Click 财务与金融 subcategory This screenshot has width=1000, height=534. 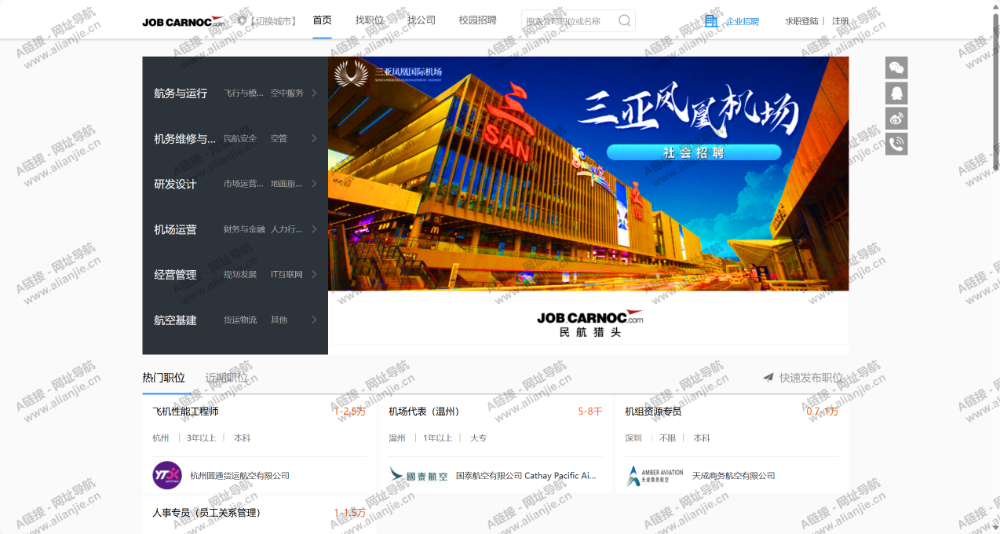[x=244, y=229]
